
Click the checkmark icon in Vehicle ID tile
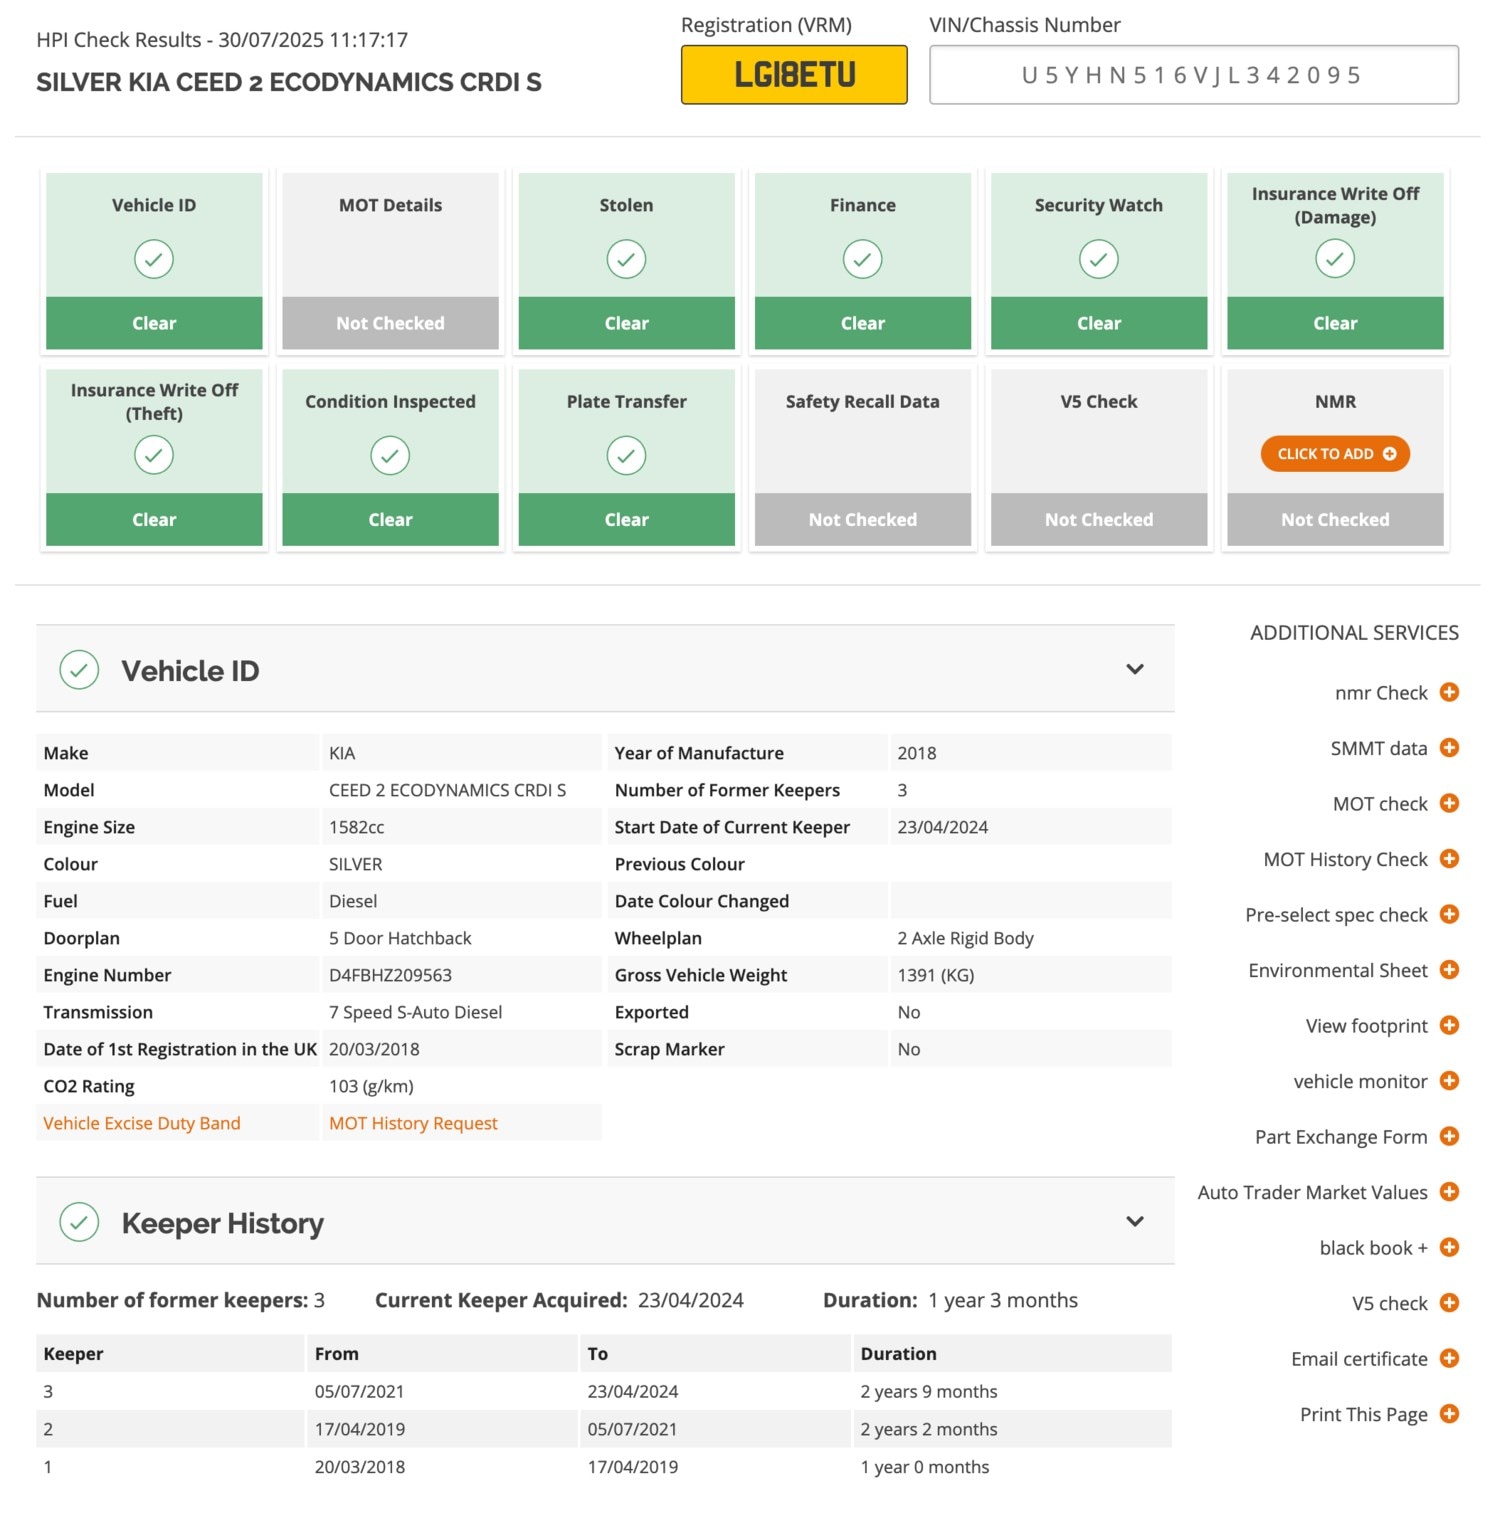154,259
